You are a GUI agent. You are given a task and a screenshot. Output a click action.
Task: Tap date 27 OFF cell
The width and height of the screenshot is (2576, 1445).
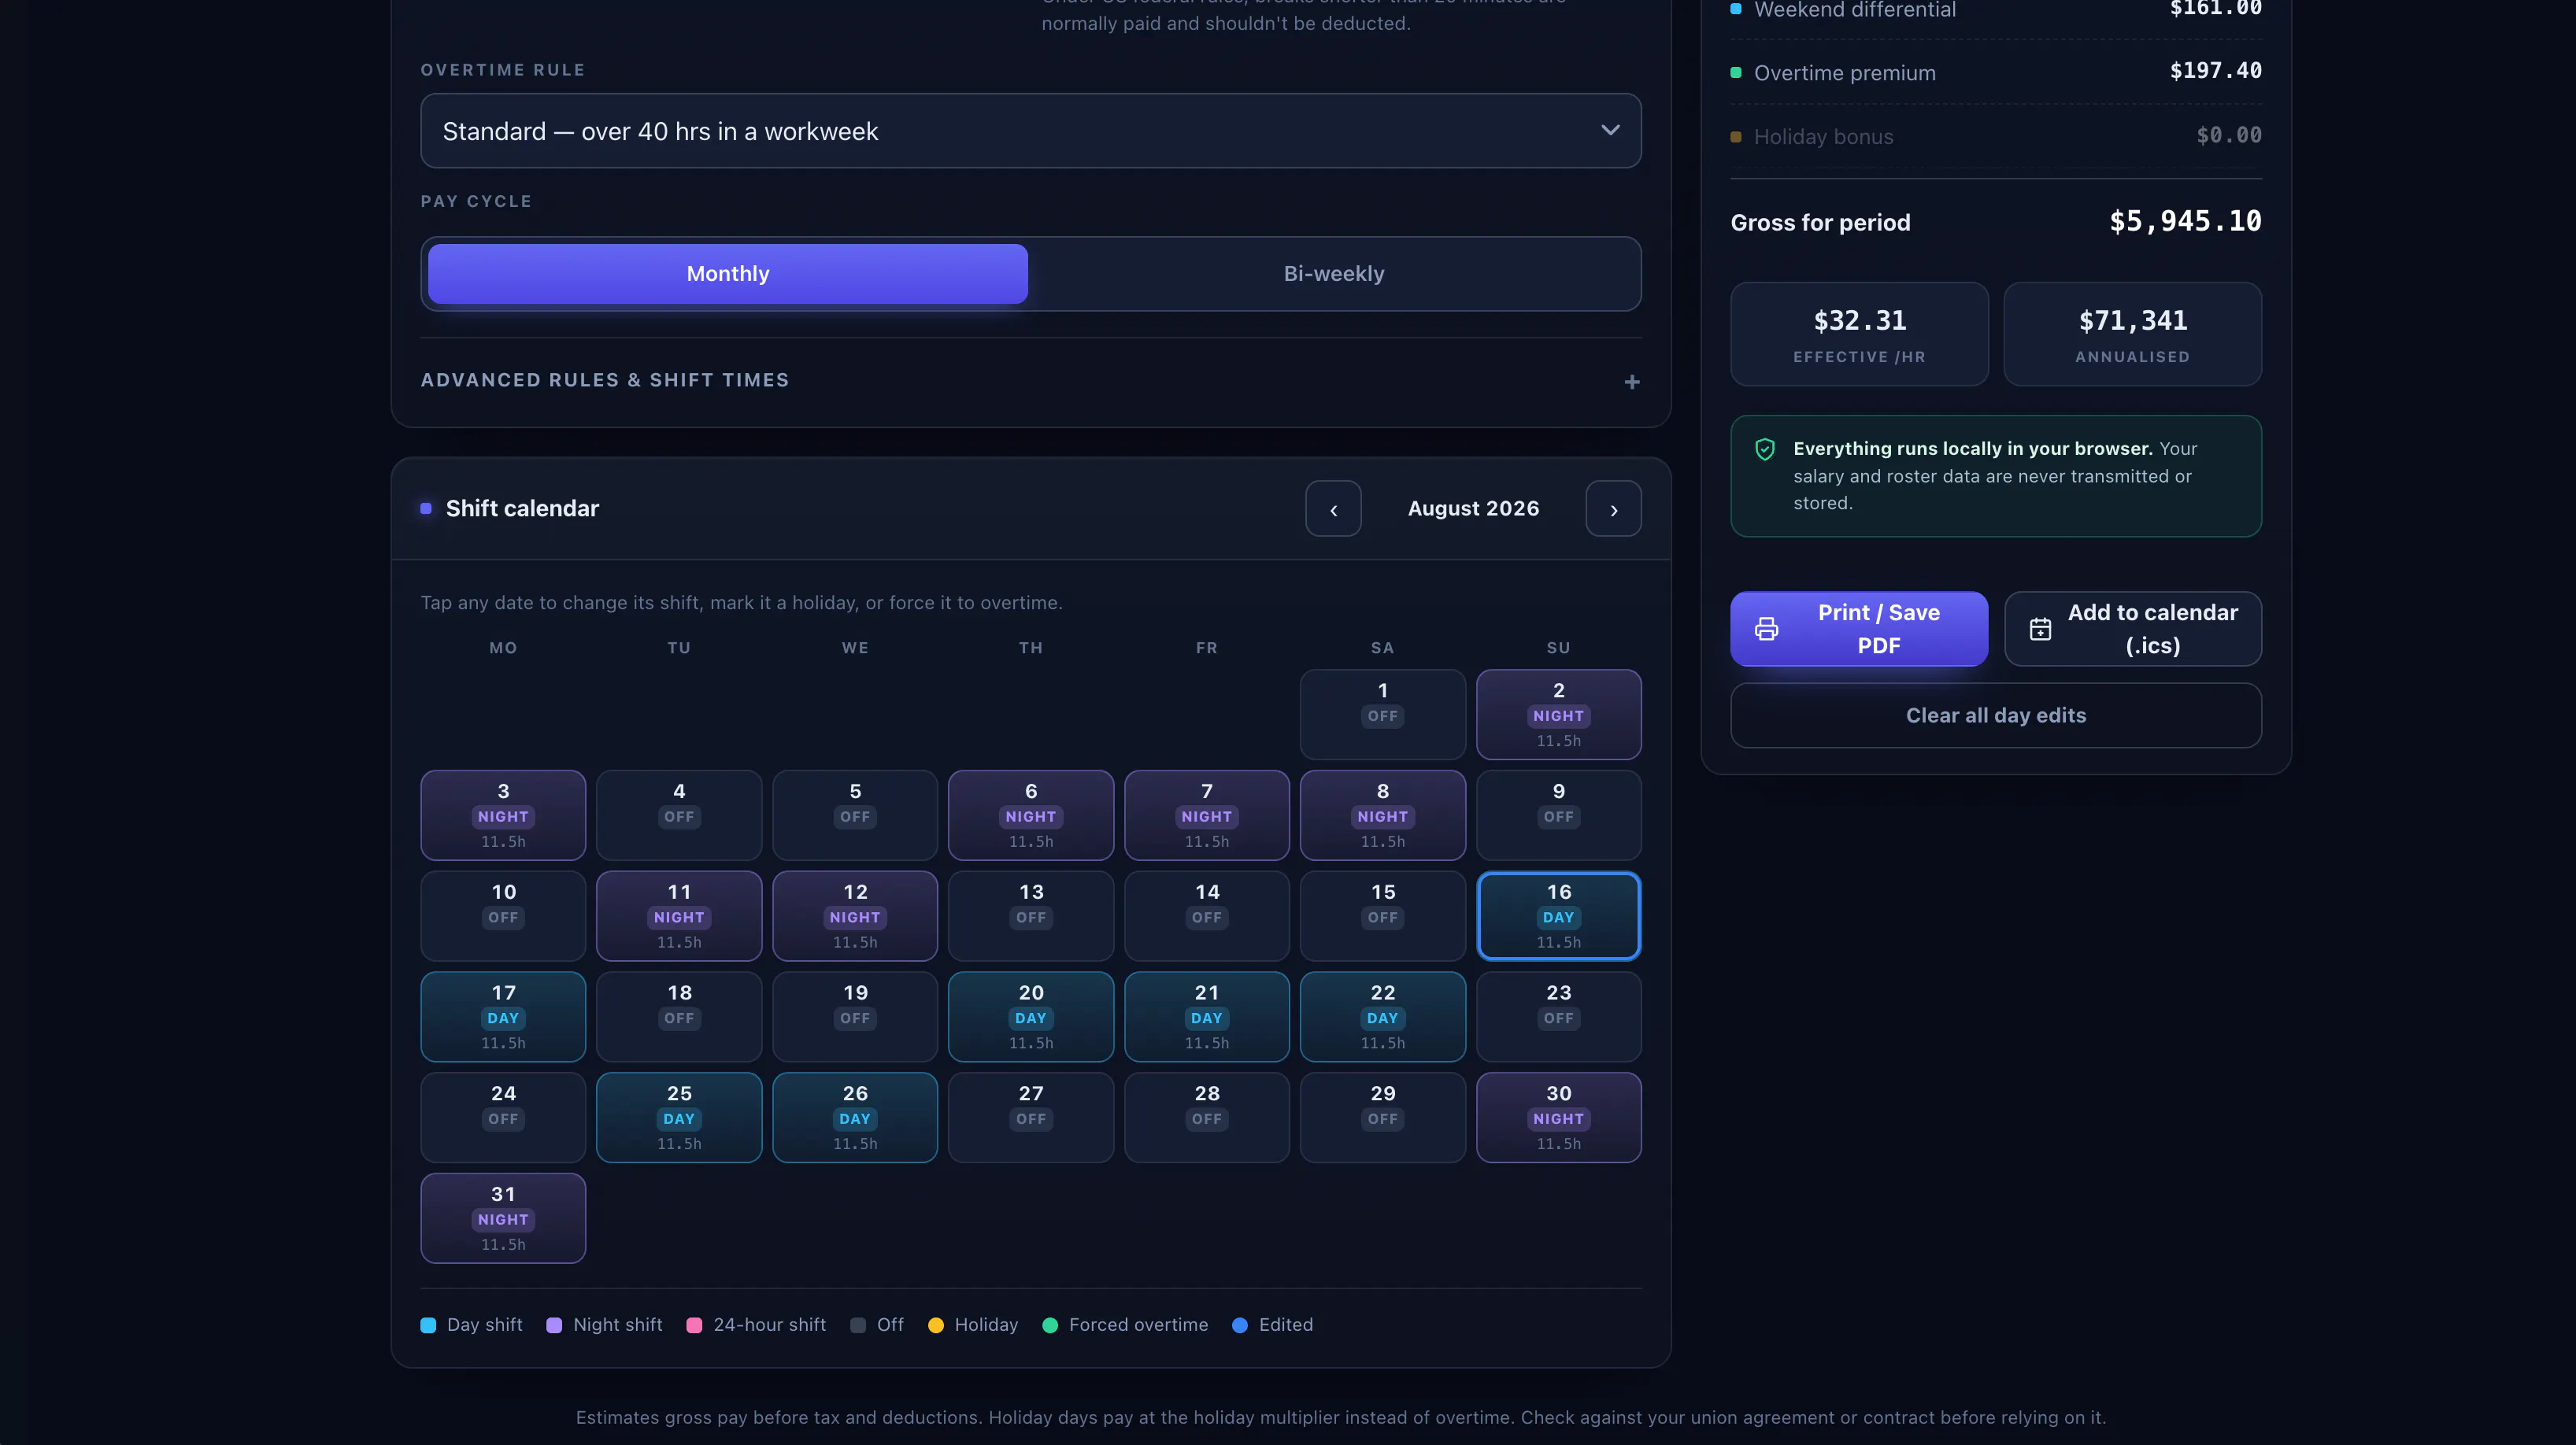pos(1031,1118)
